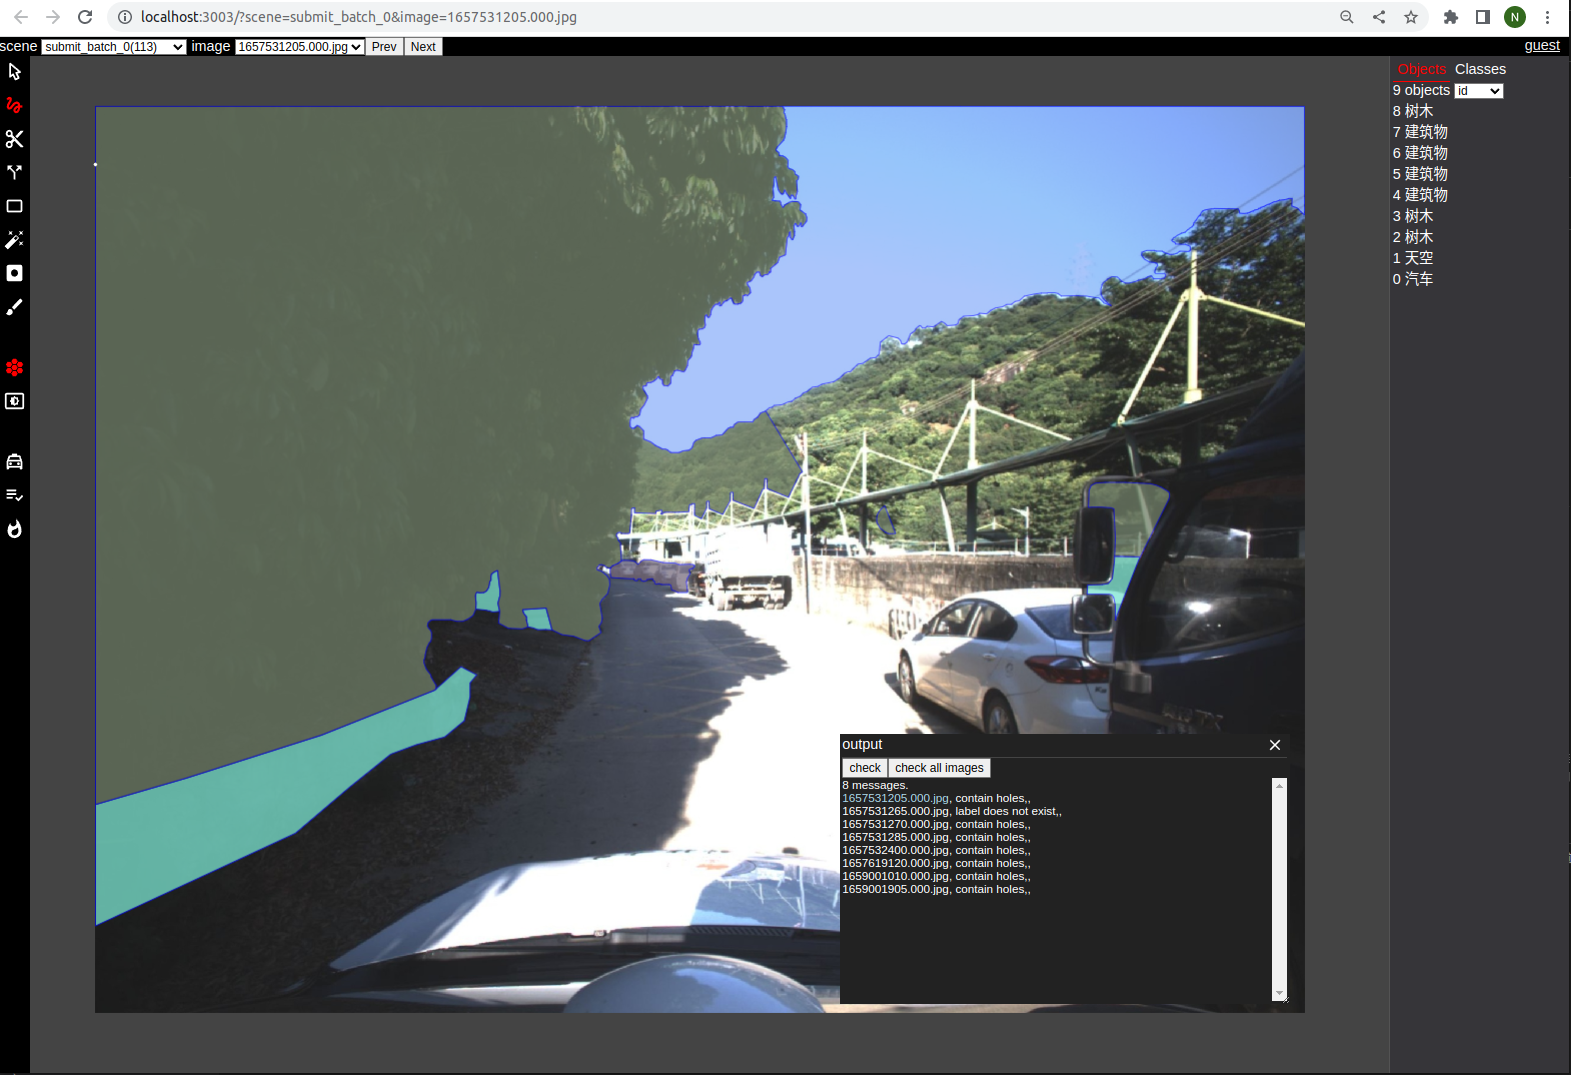Select the brush tool

(14, 308)
